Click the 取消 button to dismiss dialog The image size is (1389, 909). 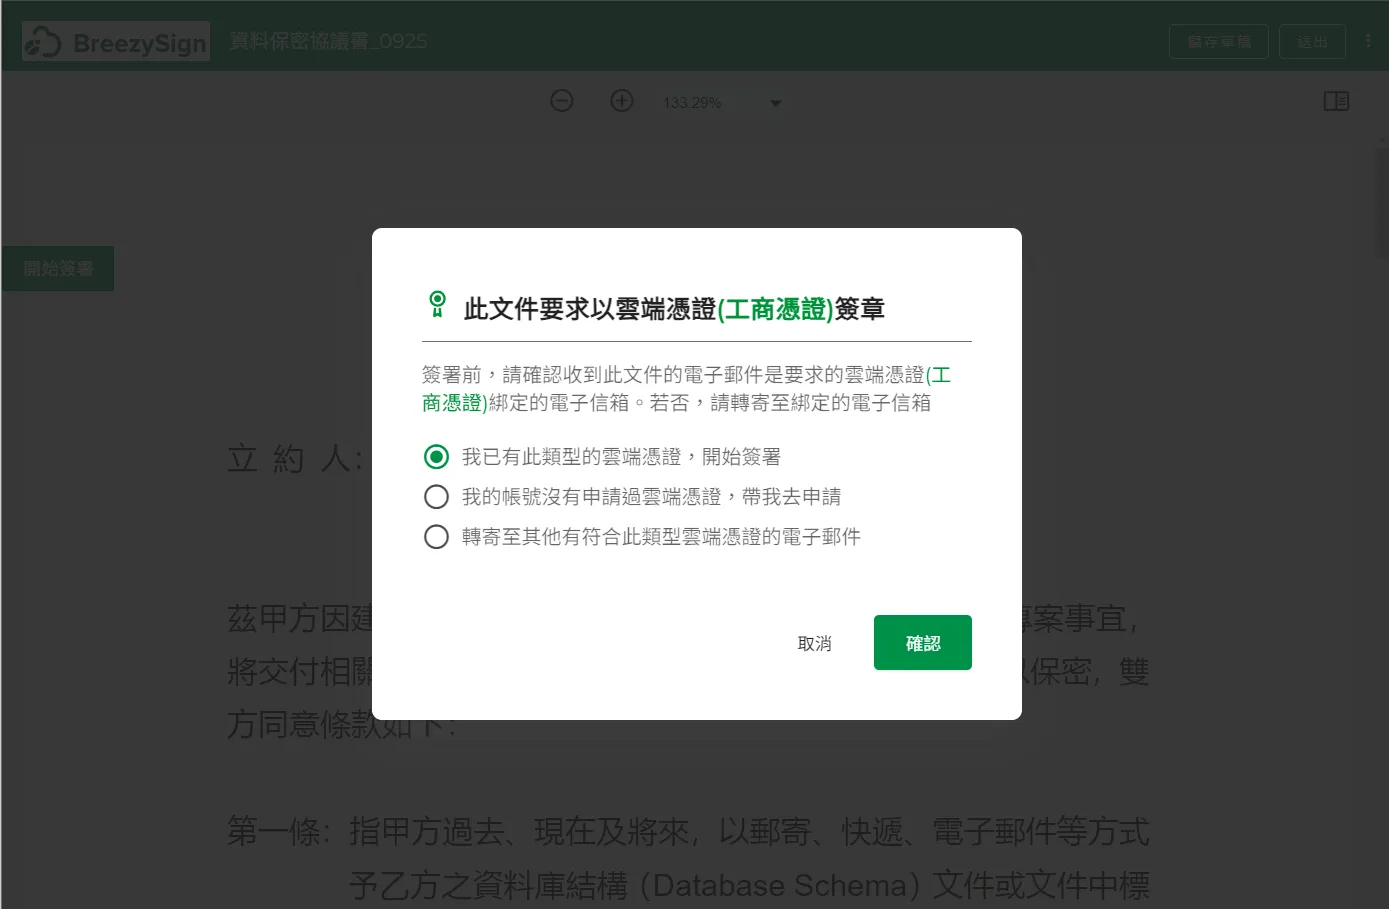[x=814, y=642]
